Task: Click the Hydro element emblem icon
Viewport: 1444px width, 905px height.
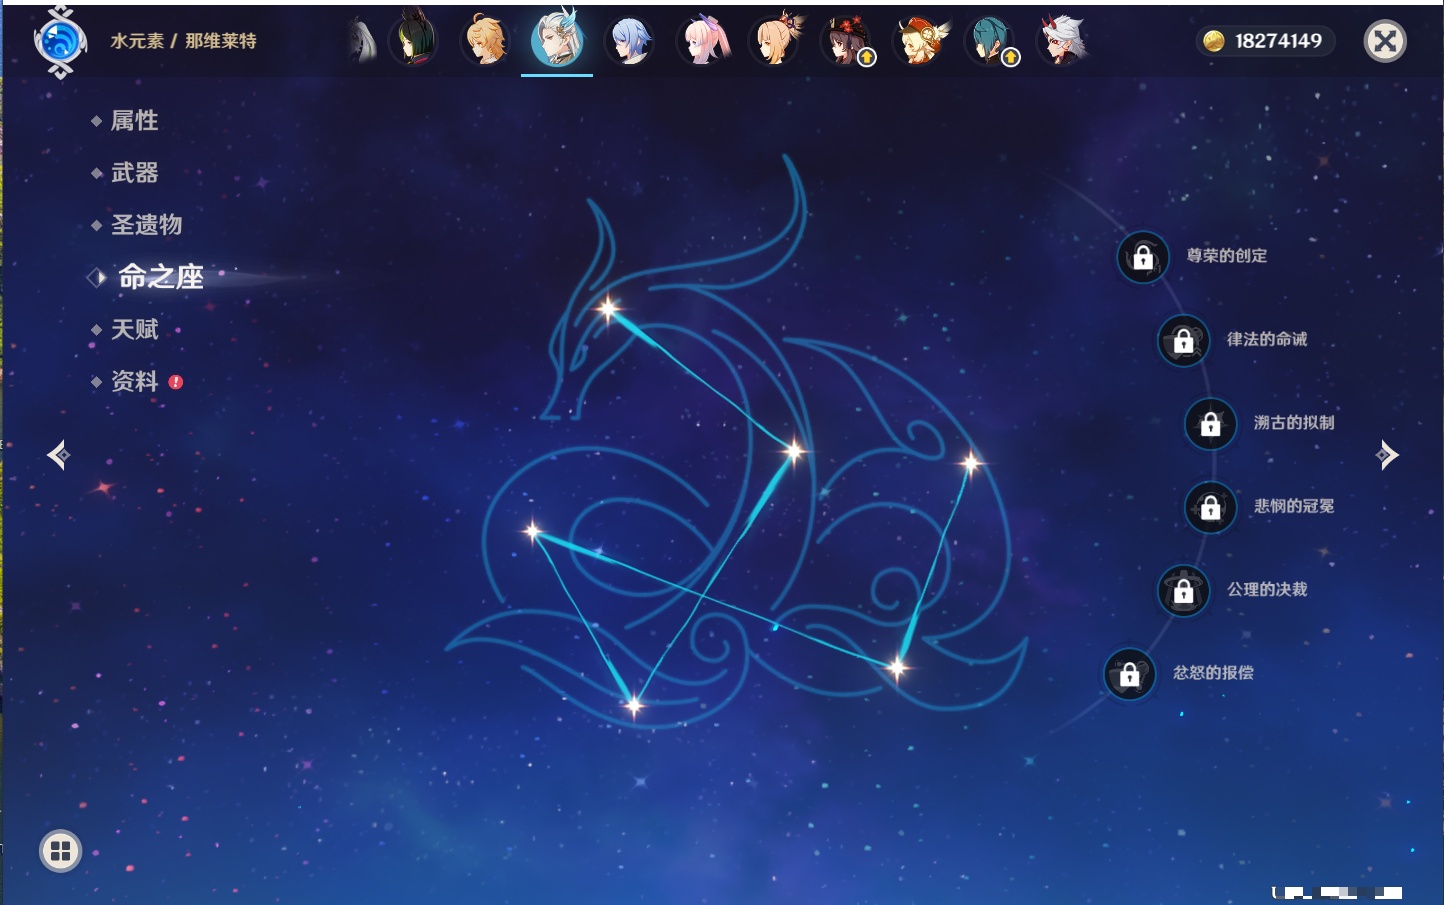Action: 60,42
